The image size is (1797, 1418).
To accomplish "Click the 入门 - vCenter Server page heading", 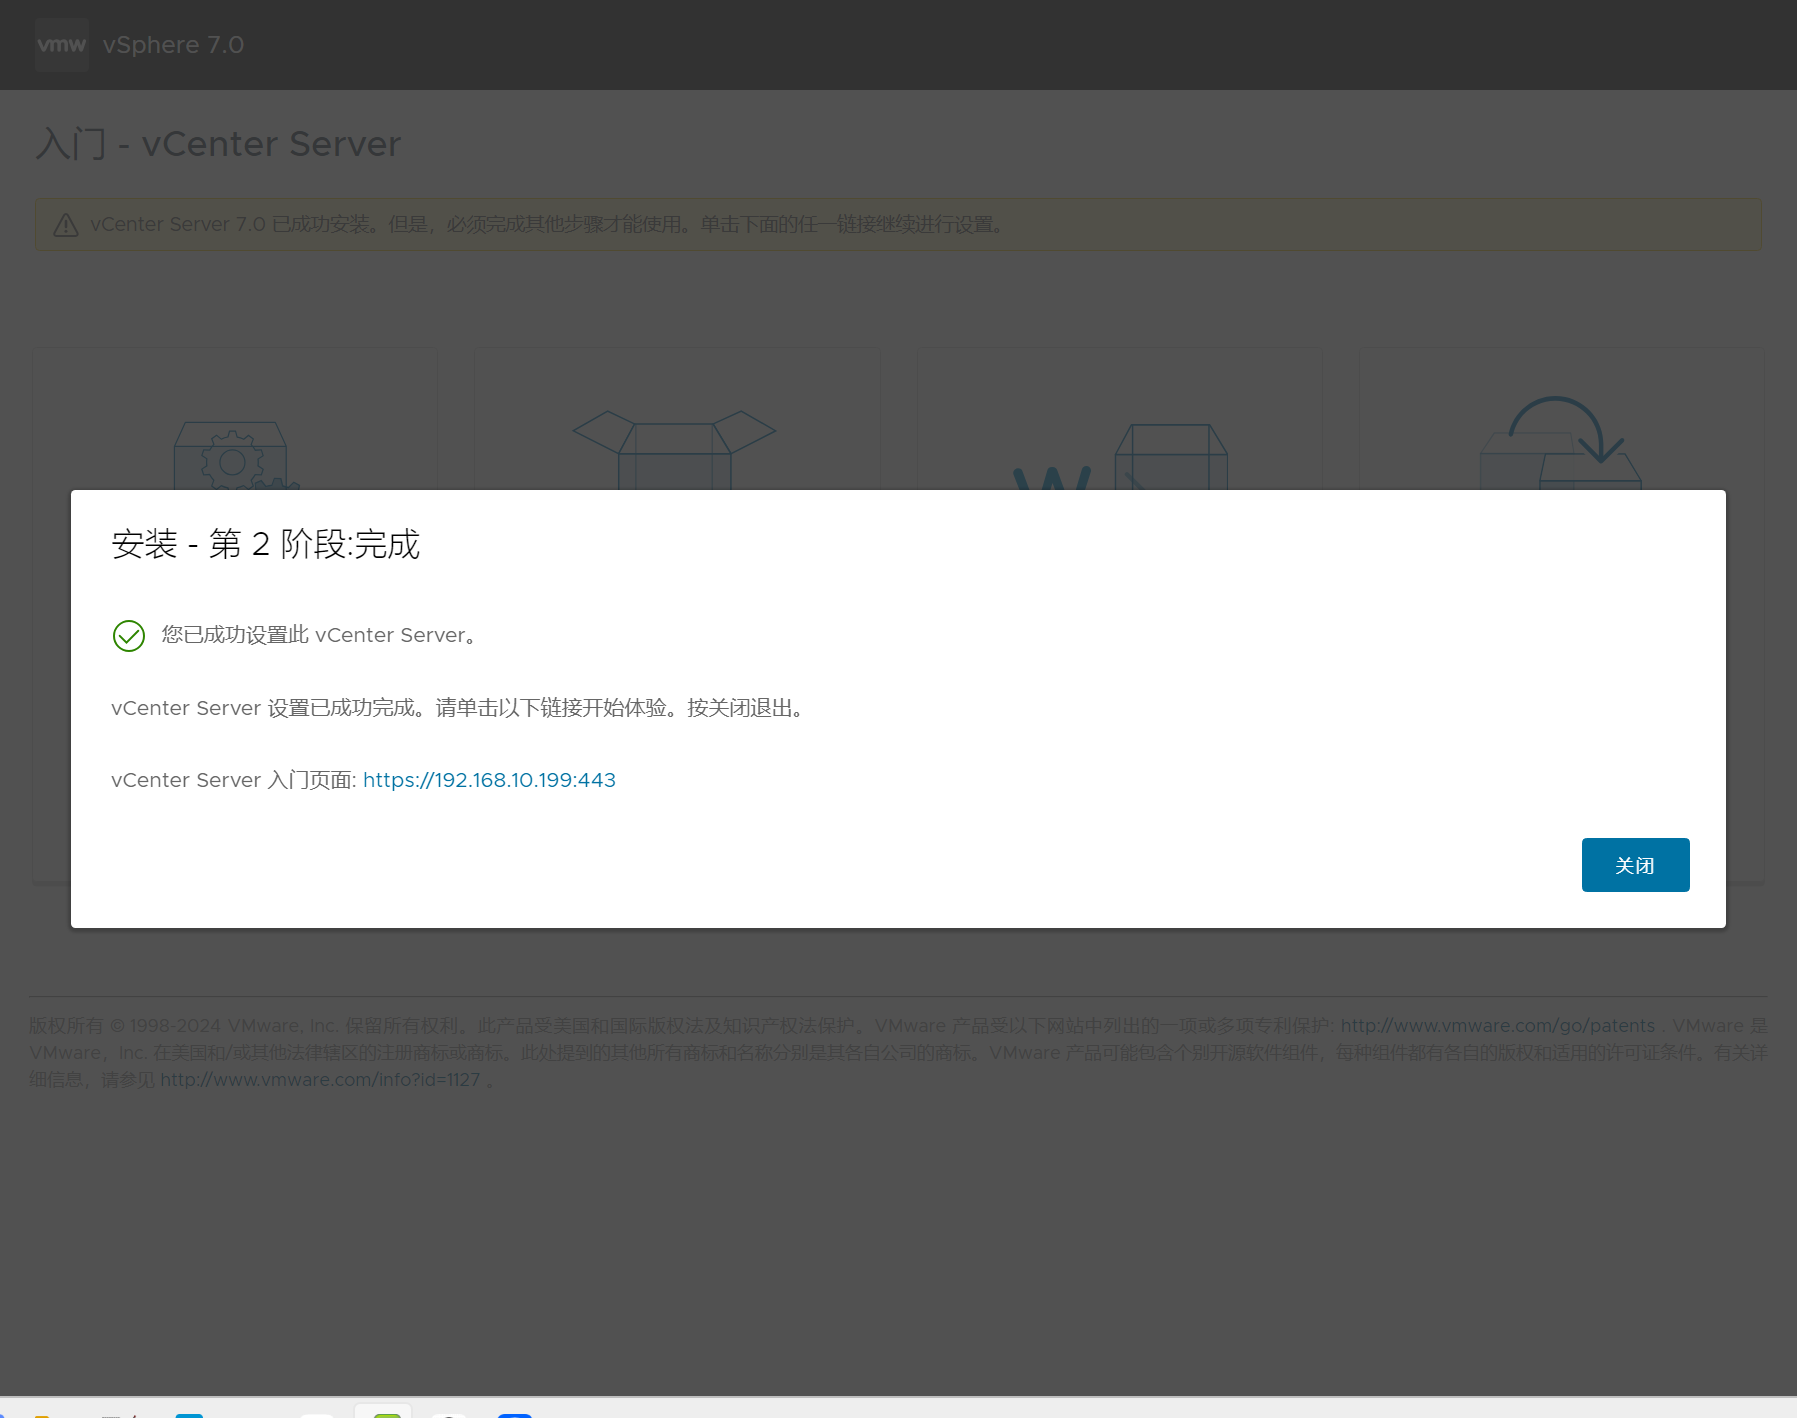I will [218, 144].
